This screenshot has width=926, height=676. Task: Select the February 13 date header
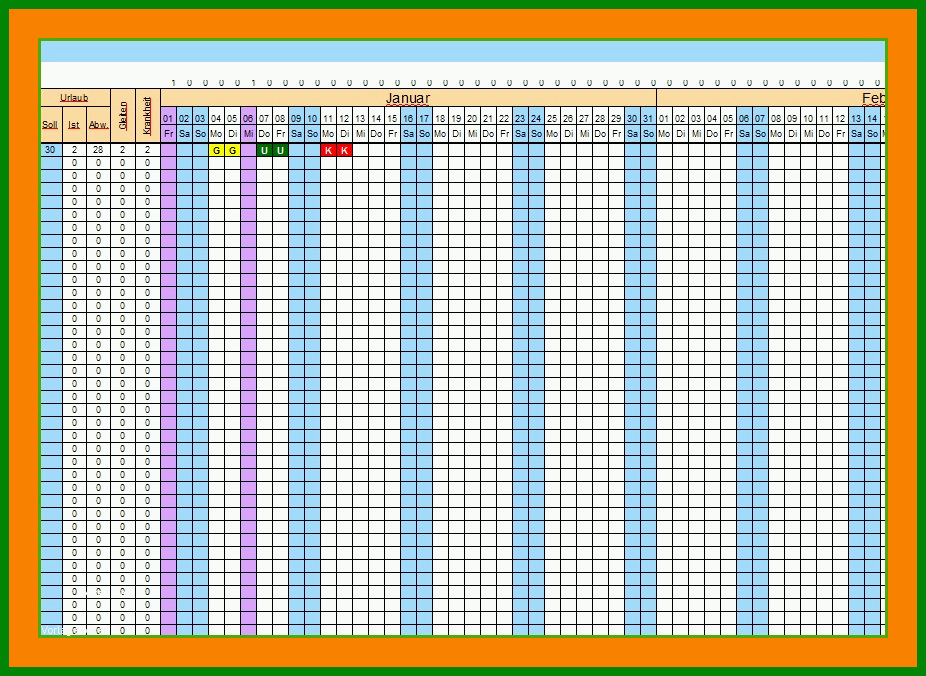pos(856,118)
